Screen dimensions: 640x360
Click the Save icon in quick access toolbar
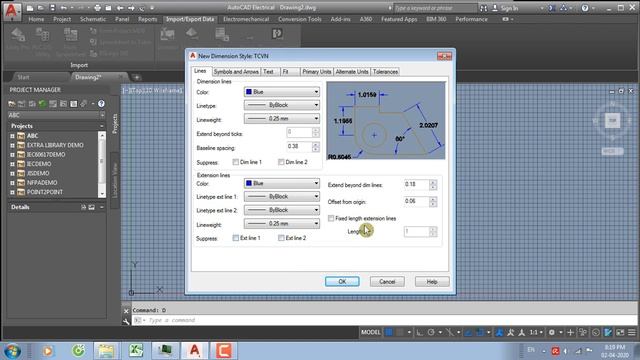click(x=52, y=8)
